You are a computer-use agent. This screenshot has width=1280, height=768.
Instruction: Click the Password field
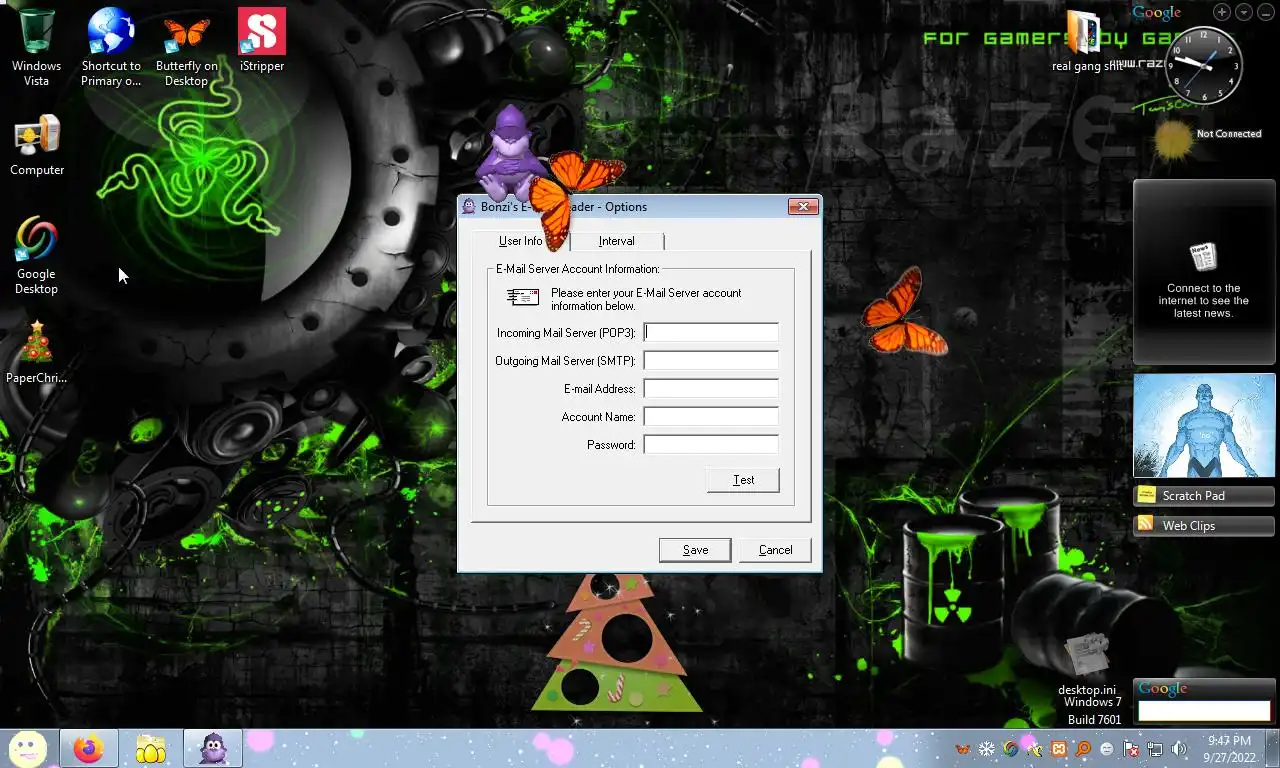pyautogui.click(x=710, y=444)
